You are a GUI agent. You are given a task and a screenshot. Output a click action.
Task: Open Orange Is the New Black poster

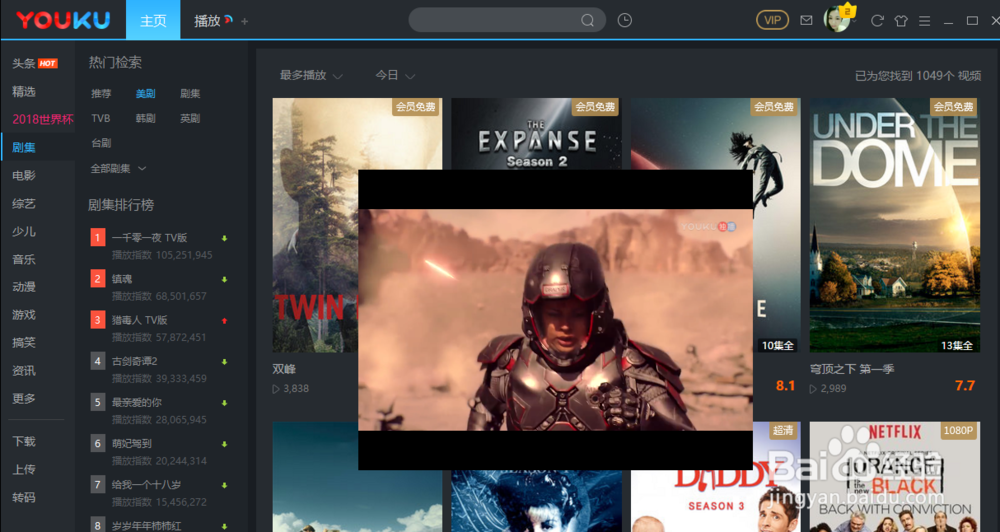point(895,477)
